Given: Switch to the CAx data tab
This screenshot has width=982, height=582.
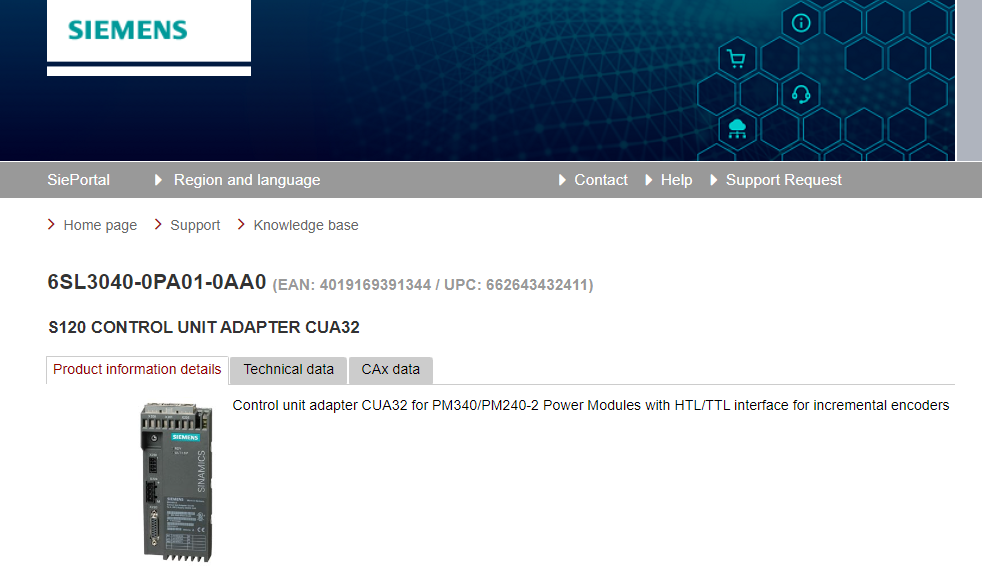Looking at the screenshot, I should (x=390, y=369).
